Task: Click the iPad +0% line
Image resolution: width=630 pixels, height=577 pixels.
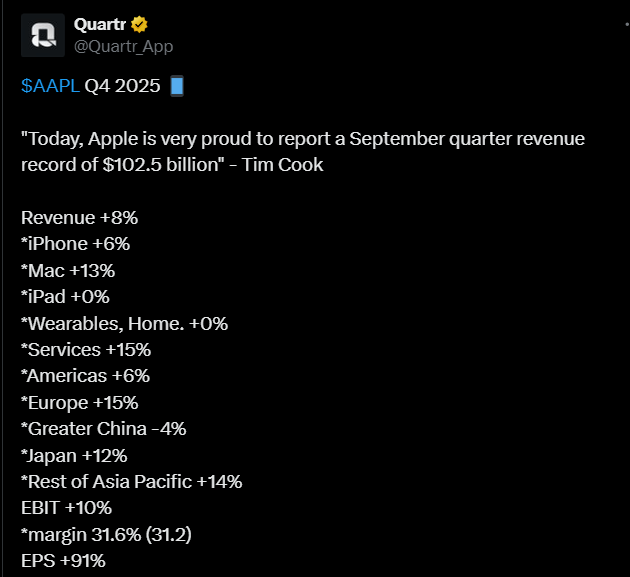Action: (x=65, y=296)
